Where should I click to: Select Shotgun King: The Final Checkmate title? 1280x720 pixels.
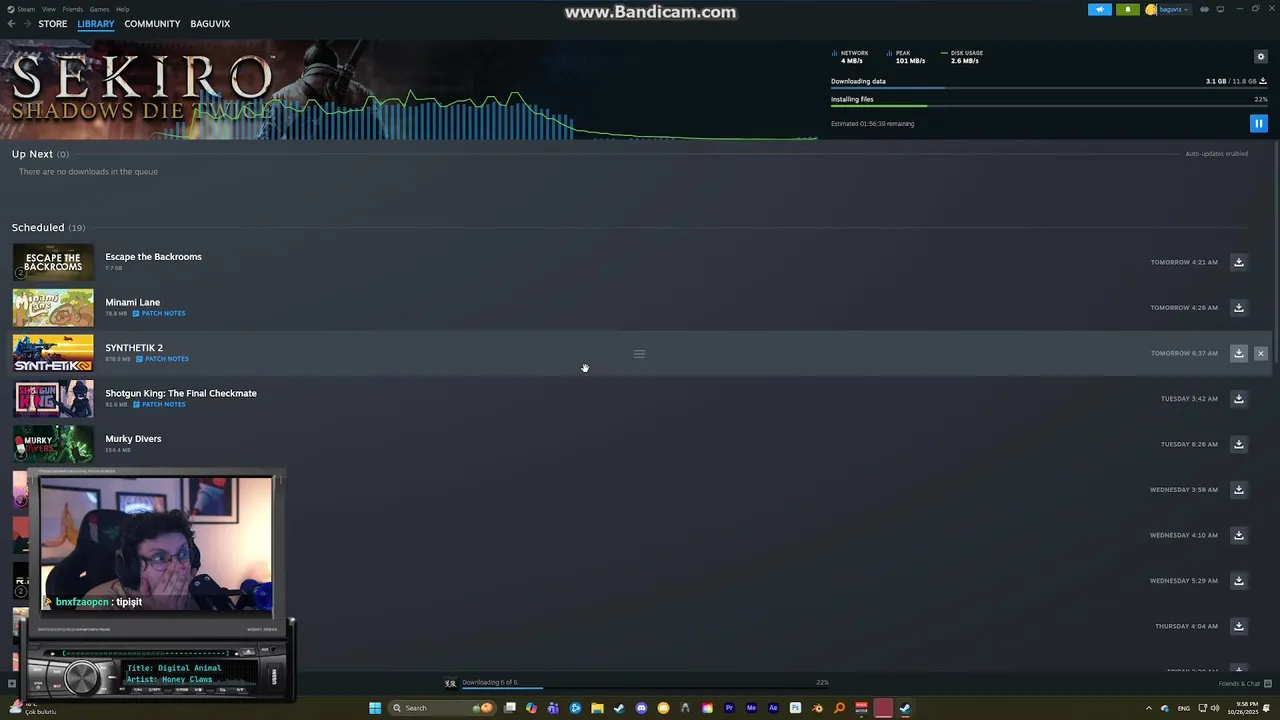181,393
